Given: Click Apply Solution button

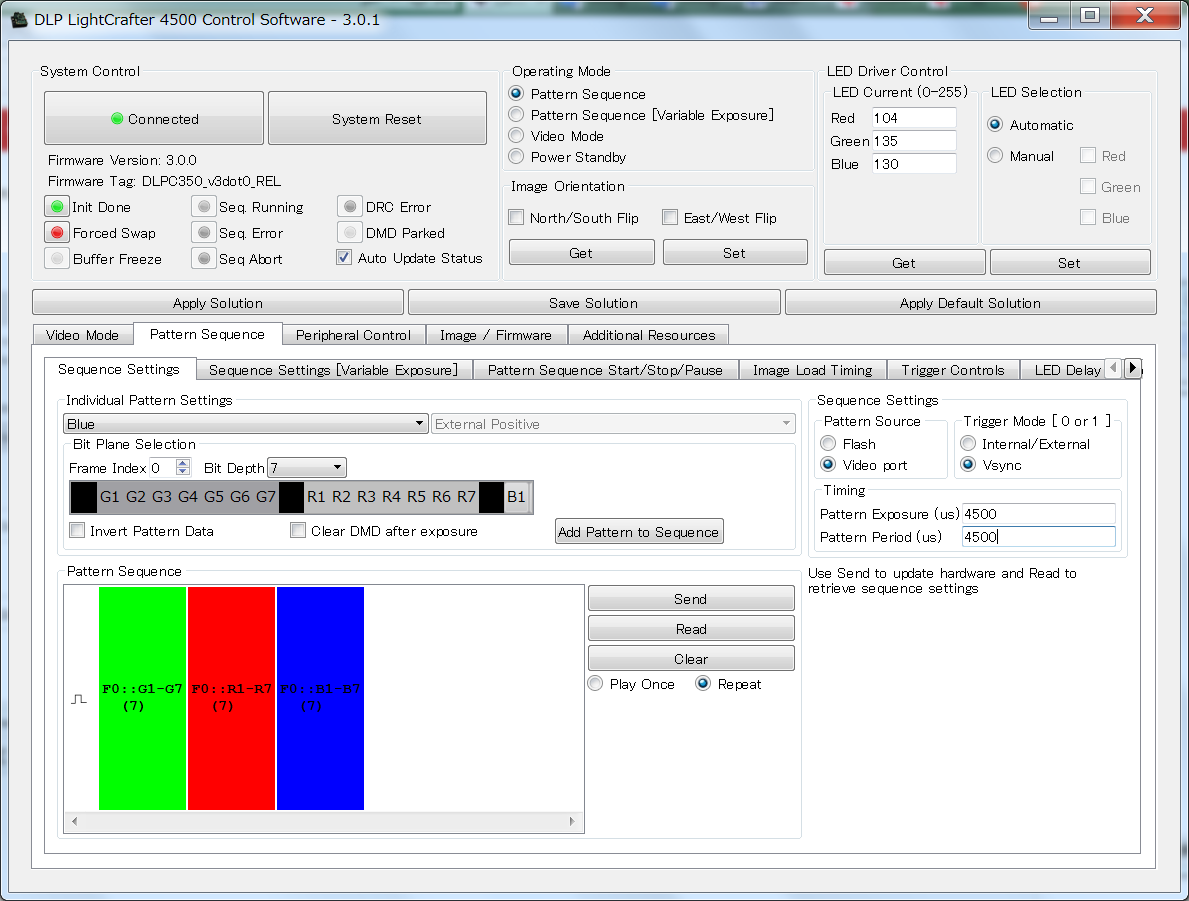Looking at the screenshot, I should [x=218, y=303].
